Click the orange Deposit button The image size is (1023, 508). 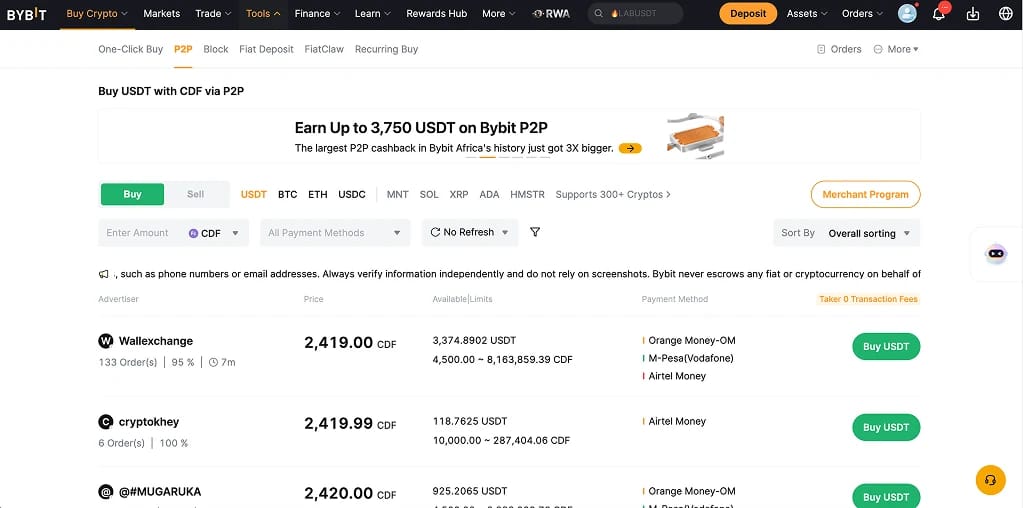748,14
